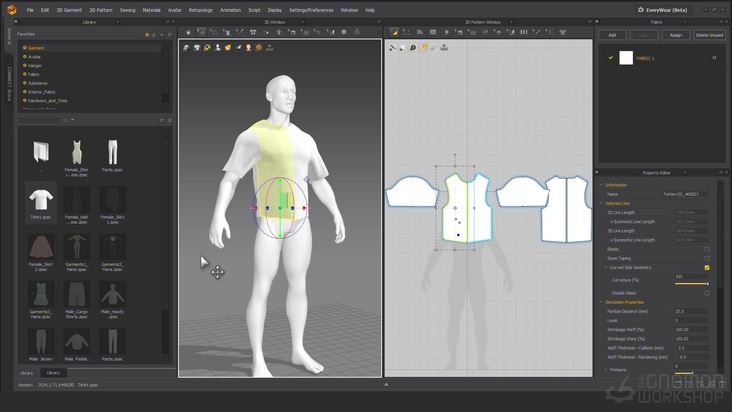Click the expand arrow below the 3D window
This screenshot has height=412, width=732.
coord(386,385)
